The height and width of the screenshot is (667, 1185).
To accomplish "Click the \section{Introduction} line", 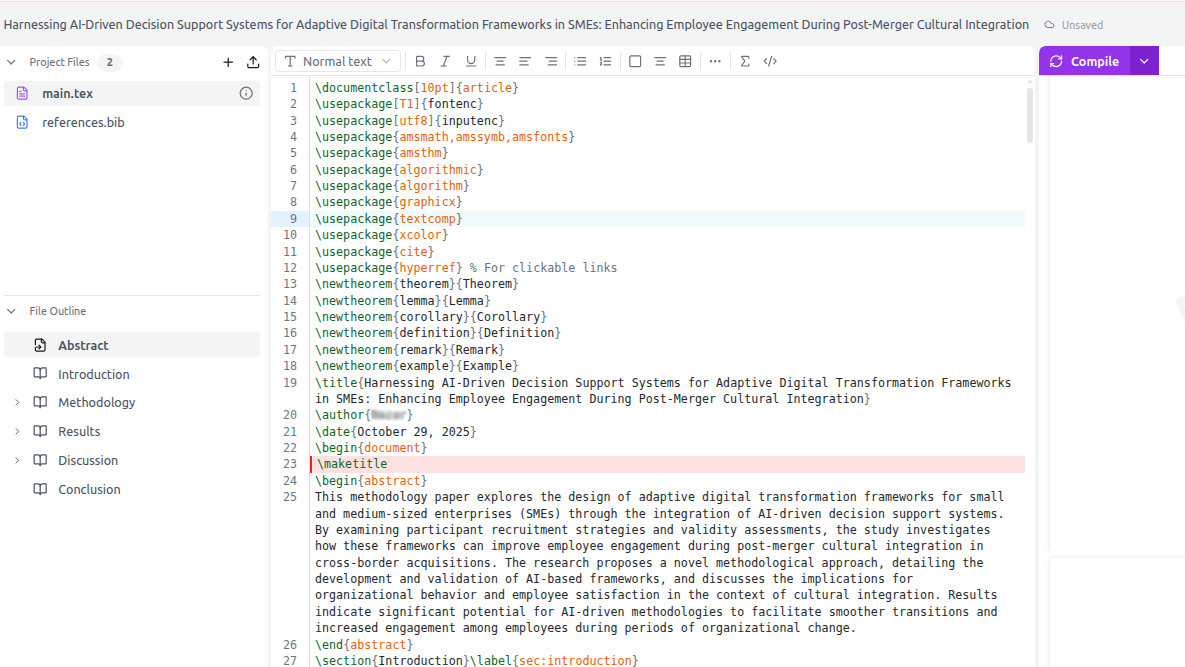I will 476,660.
